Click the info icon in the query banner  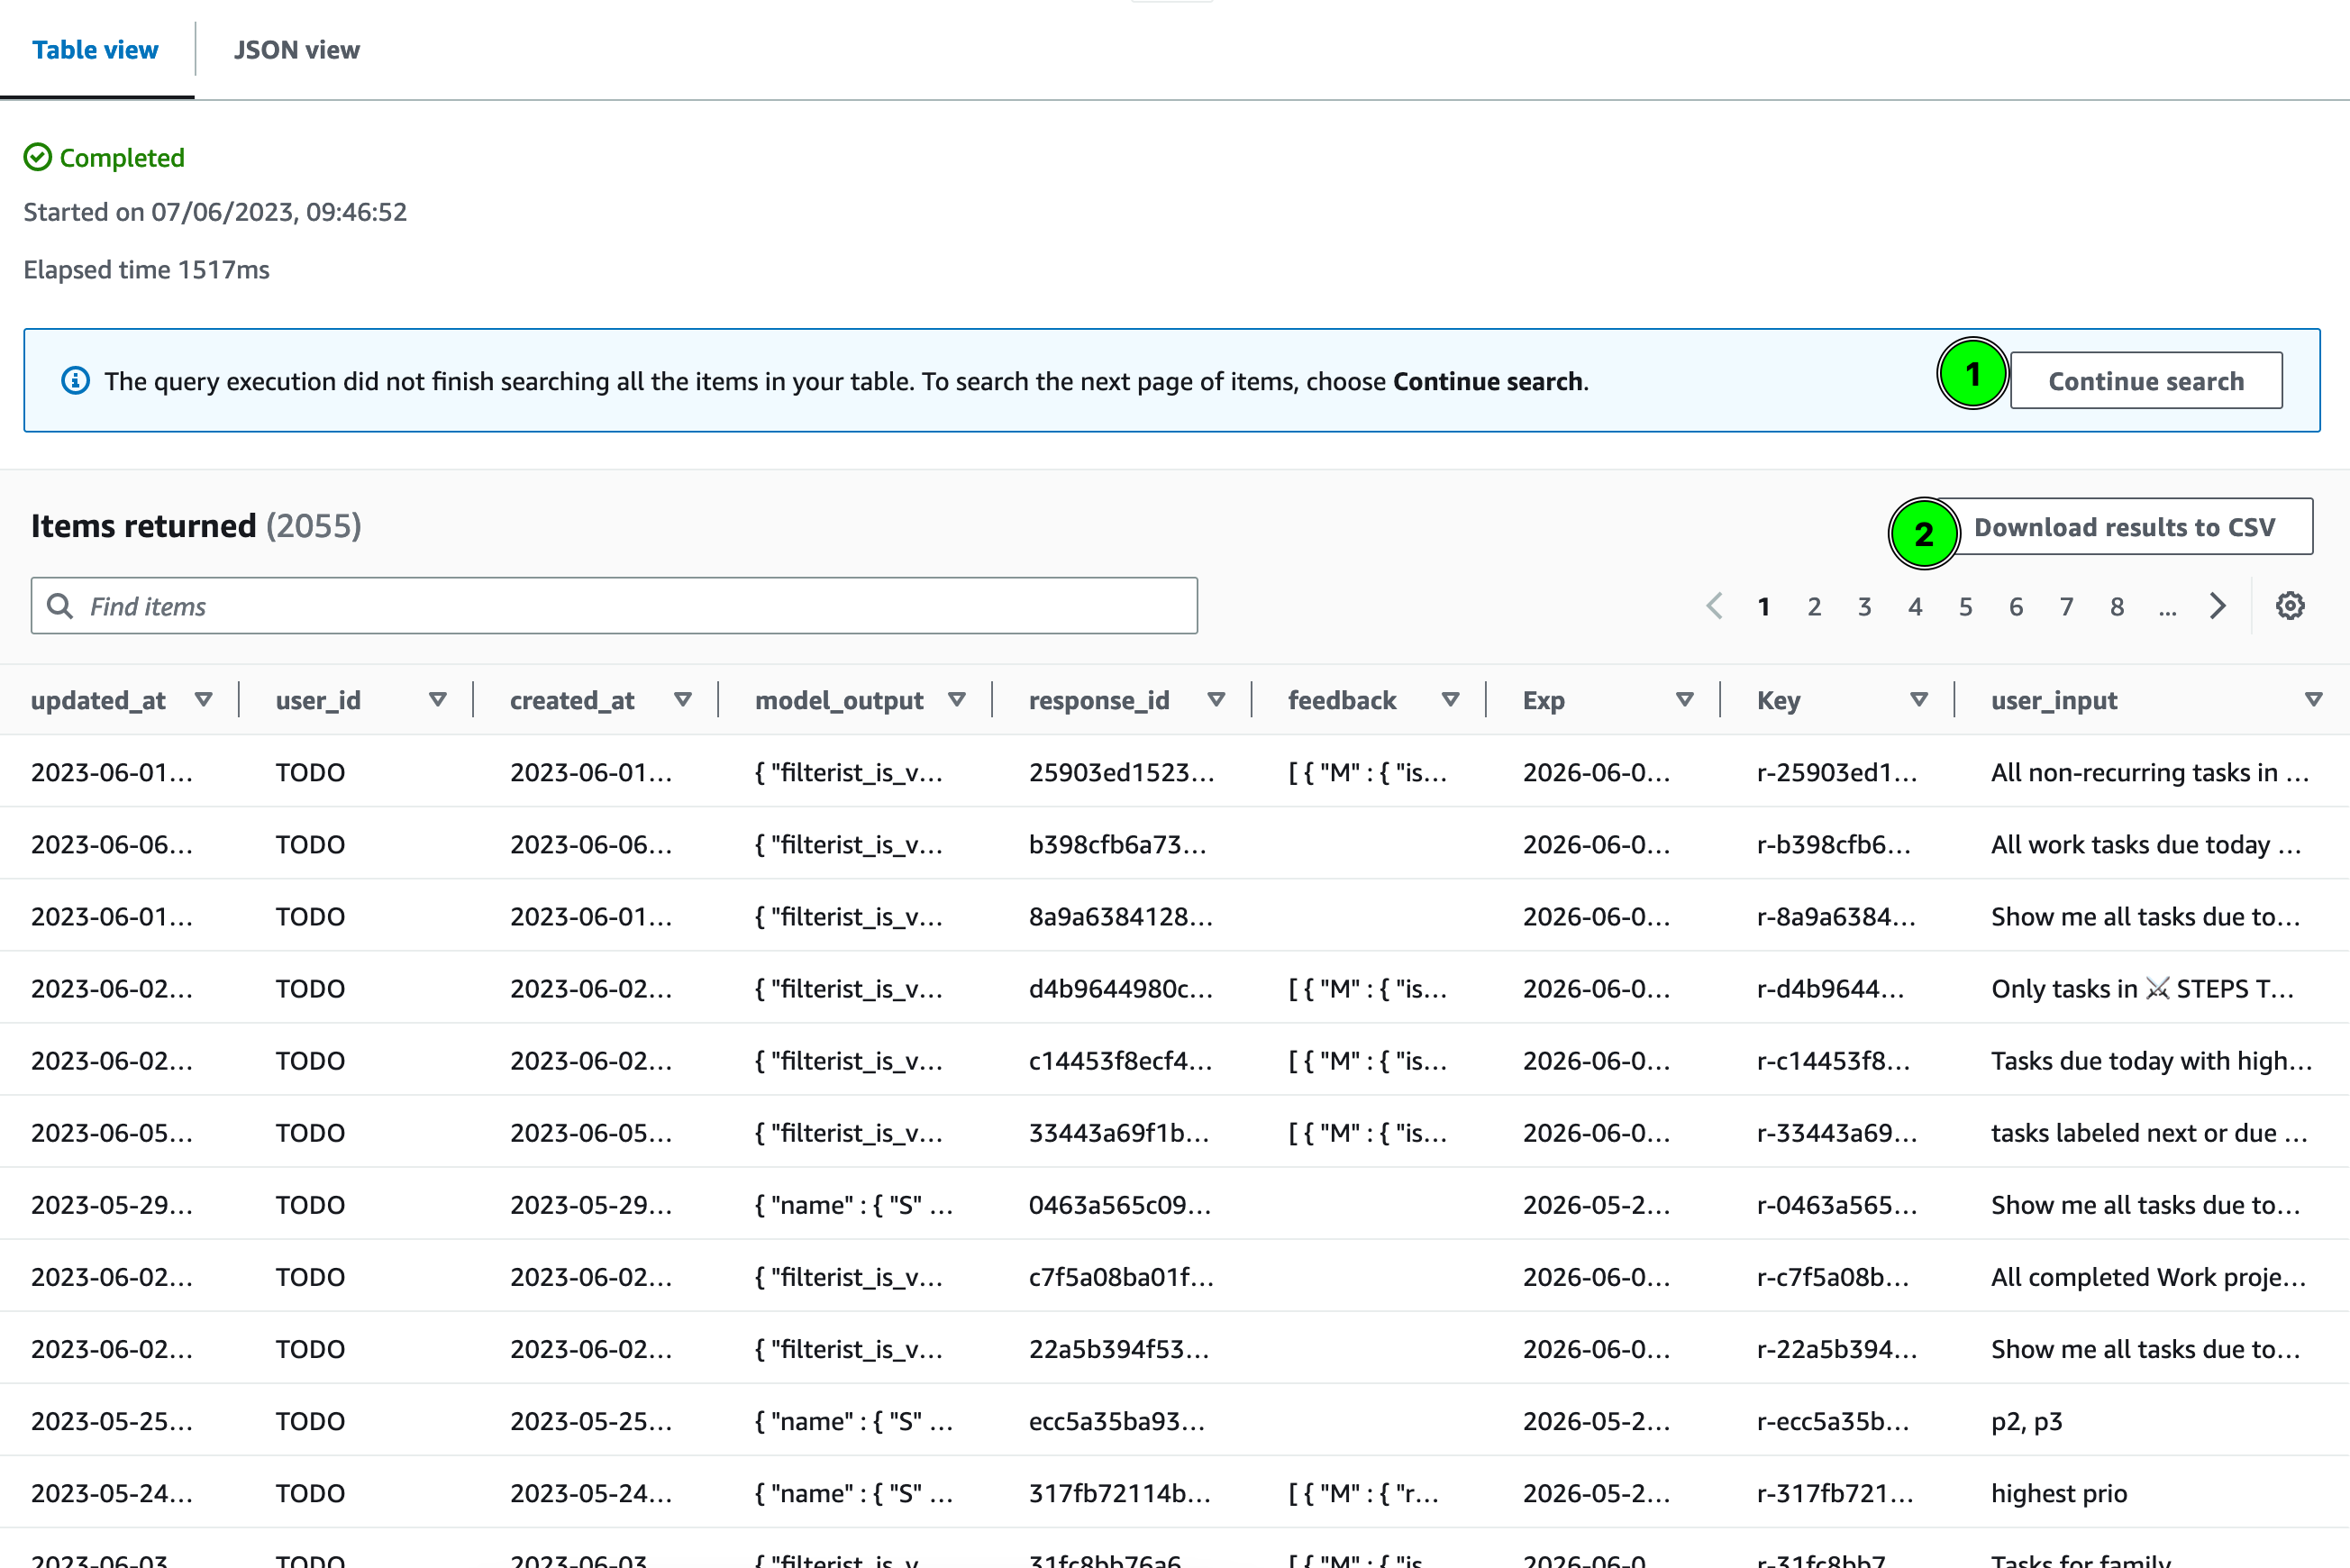click(x=75, y=380)
